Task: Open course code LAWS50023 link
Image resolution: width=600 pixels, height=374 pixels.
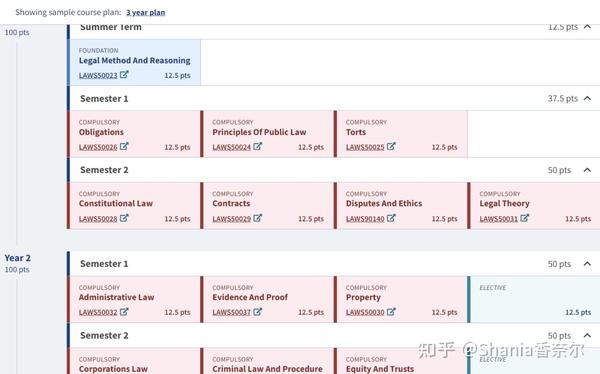Action: point(98,75)
